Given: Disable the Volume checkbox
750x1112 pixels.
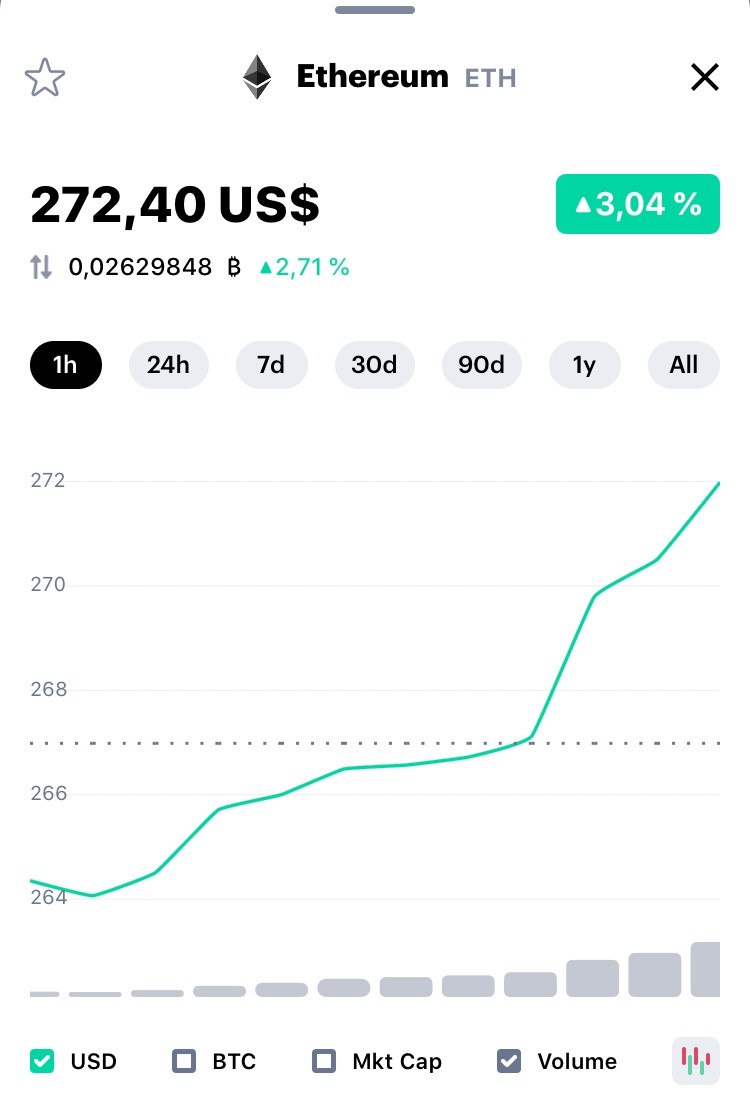Looking at the screenshot, I should (x=509, y=1061).
